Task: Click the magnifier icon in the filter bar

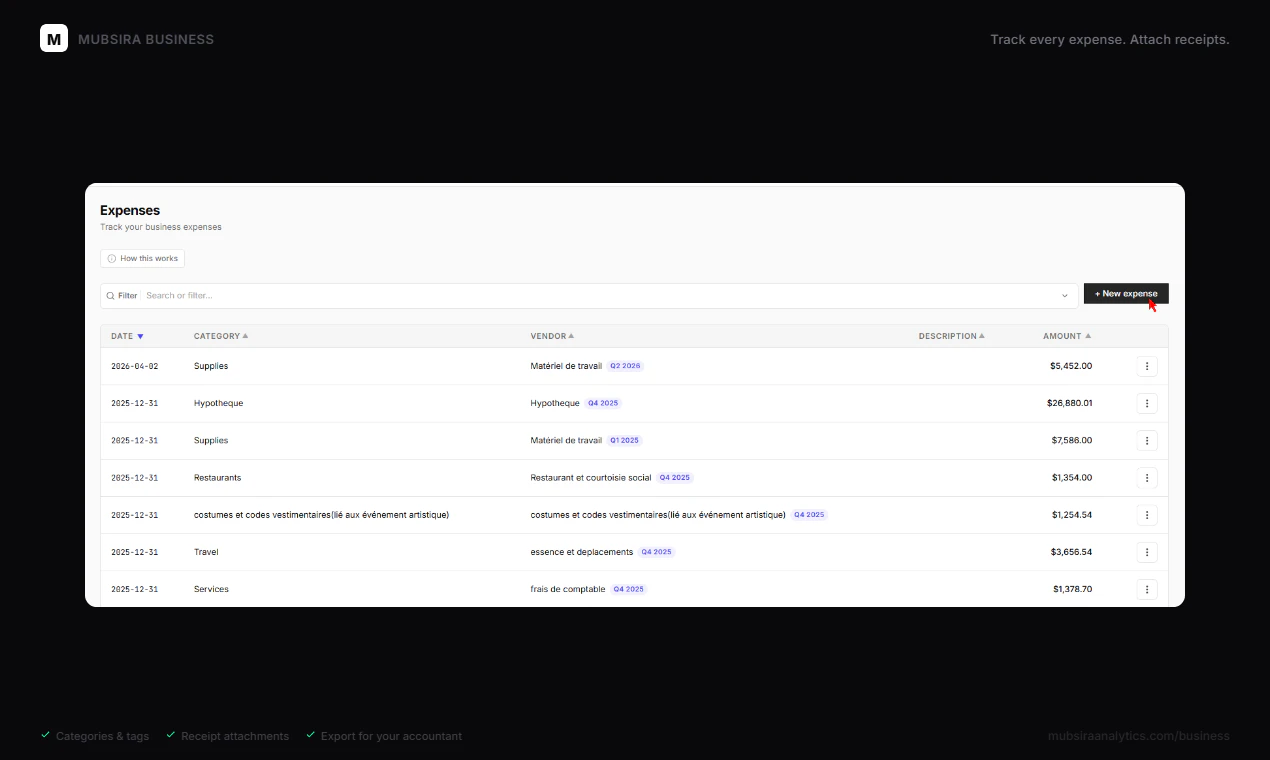Action: click(x=110, y=295)
